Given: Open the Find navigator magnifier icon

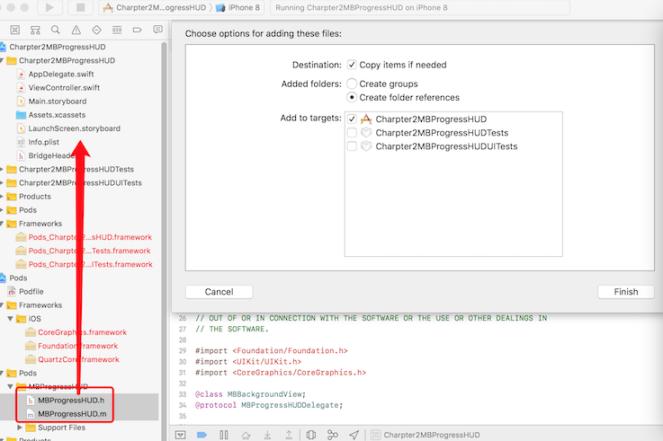Looking at the screenshot, I should [x=54, y=30].
